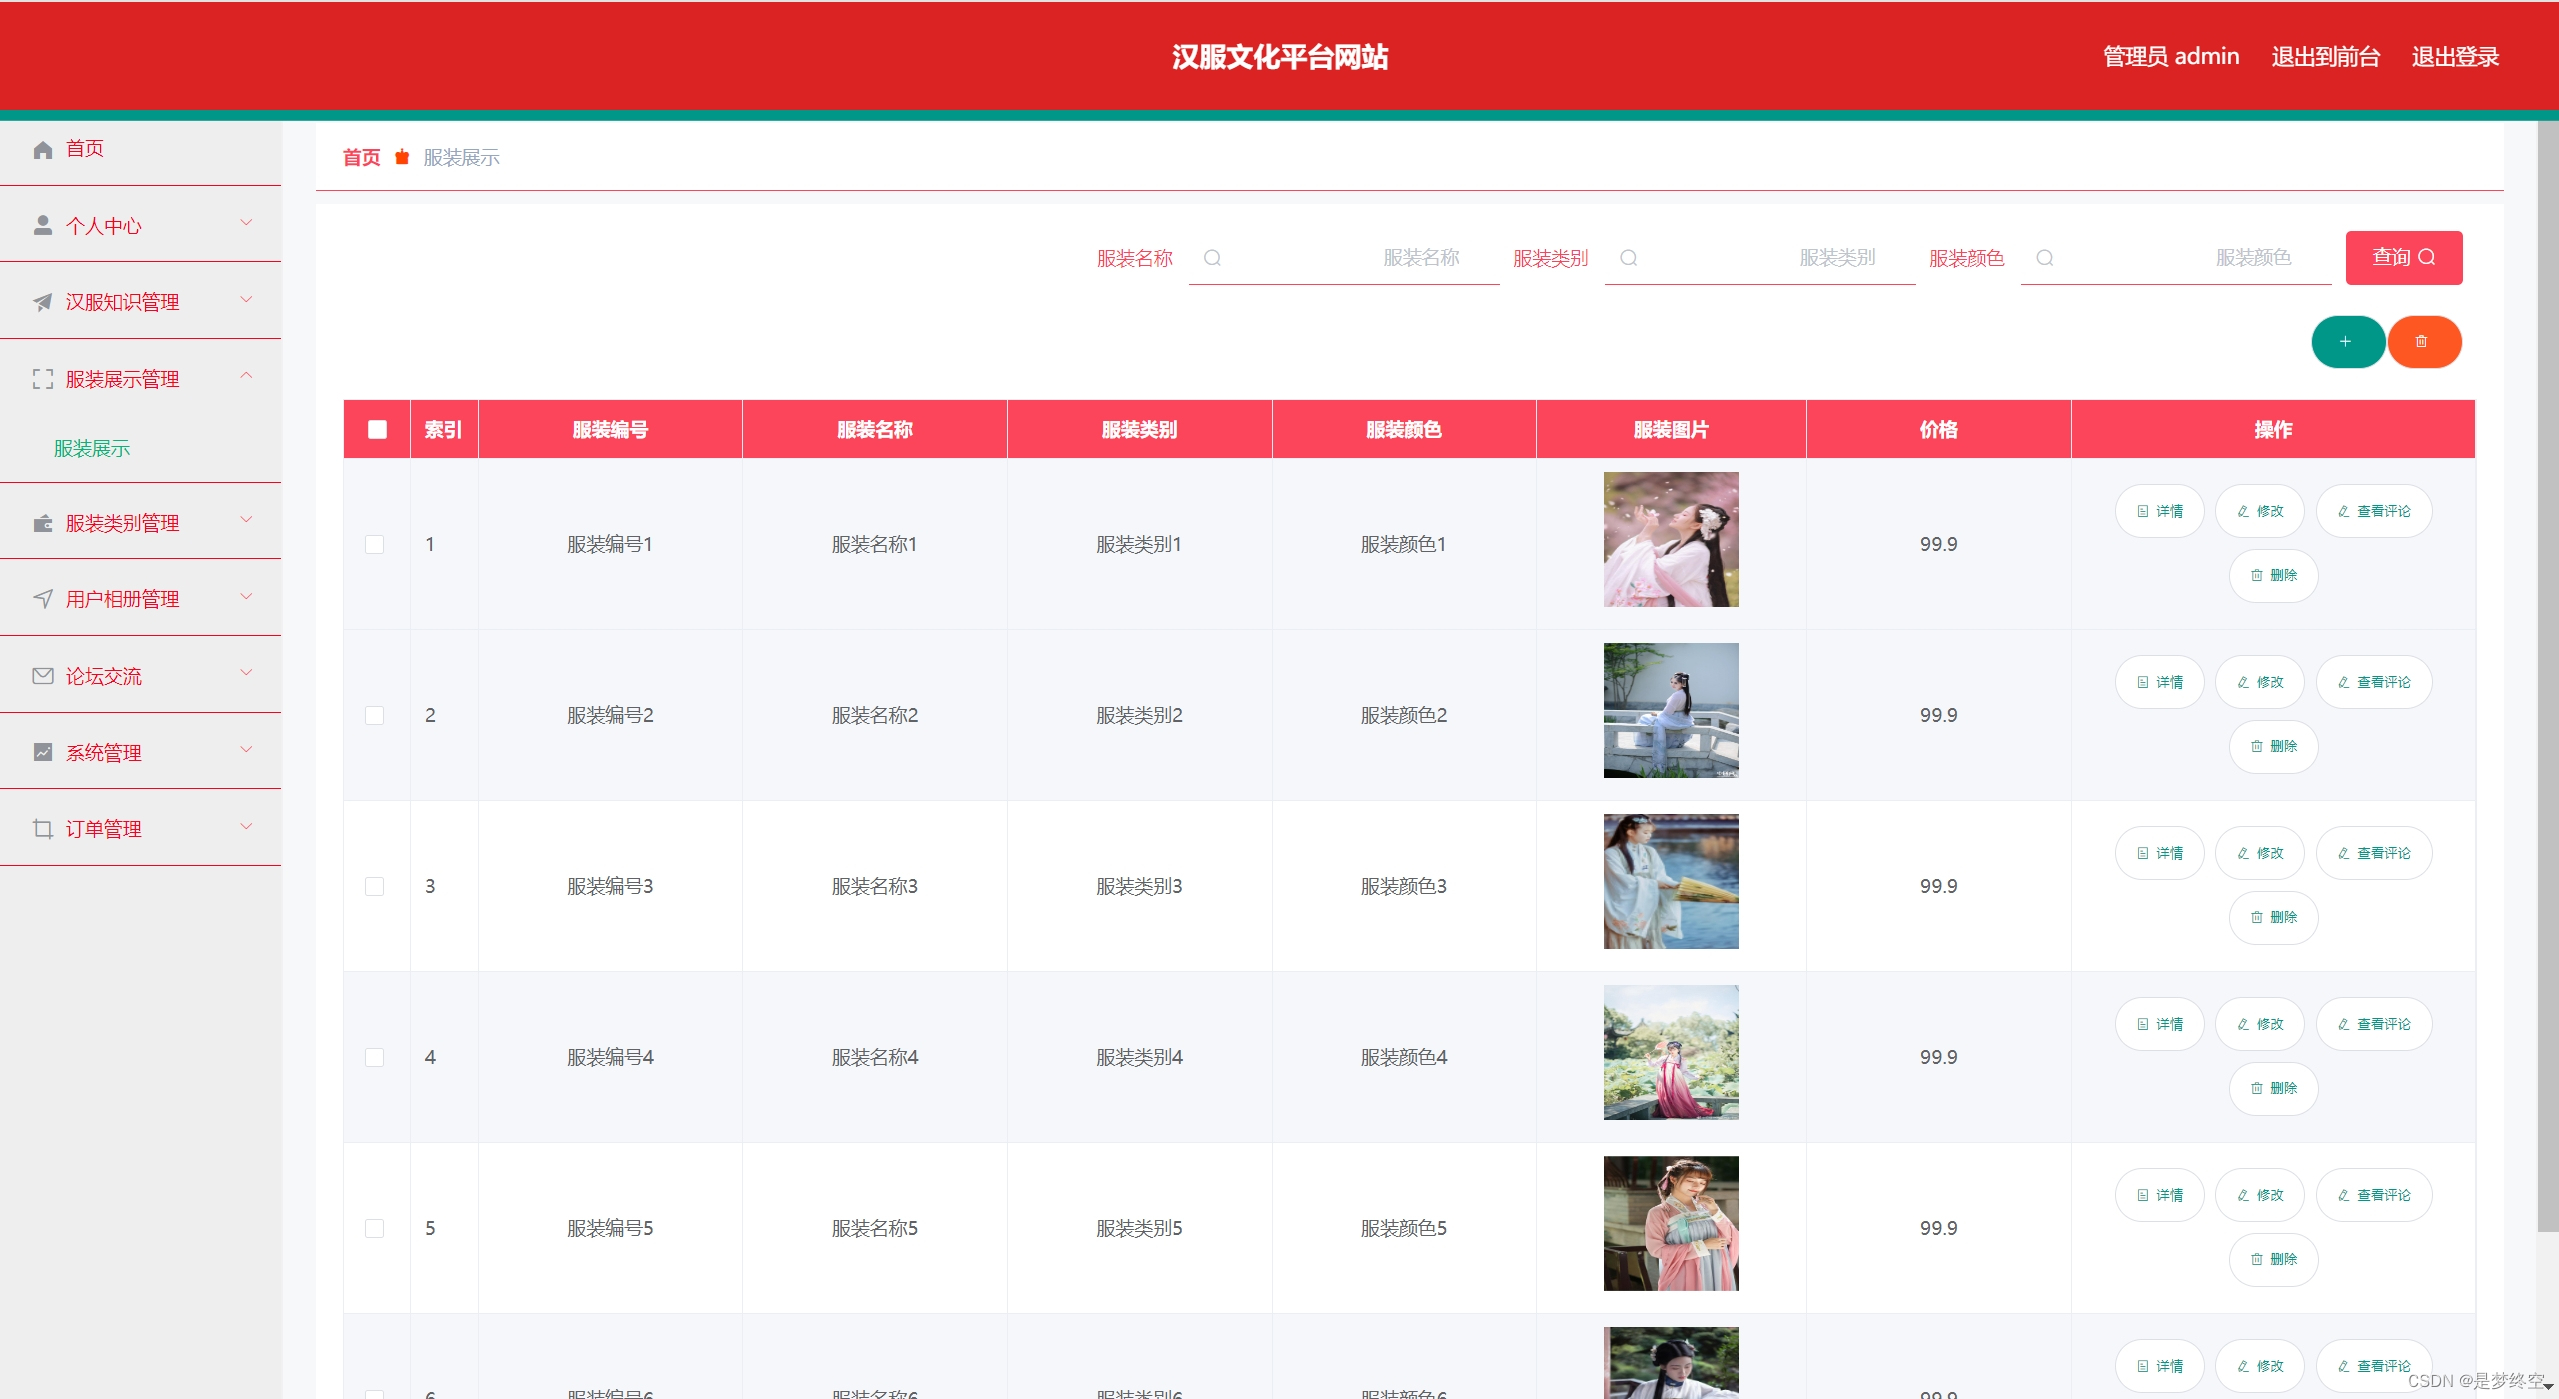The image size is (2559, 1399).
Task: Click 修改 for row 服装编号2
Action: 2259,682
